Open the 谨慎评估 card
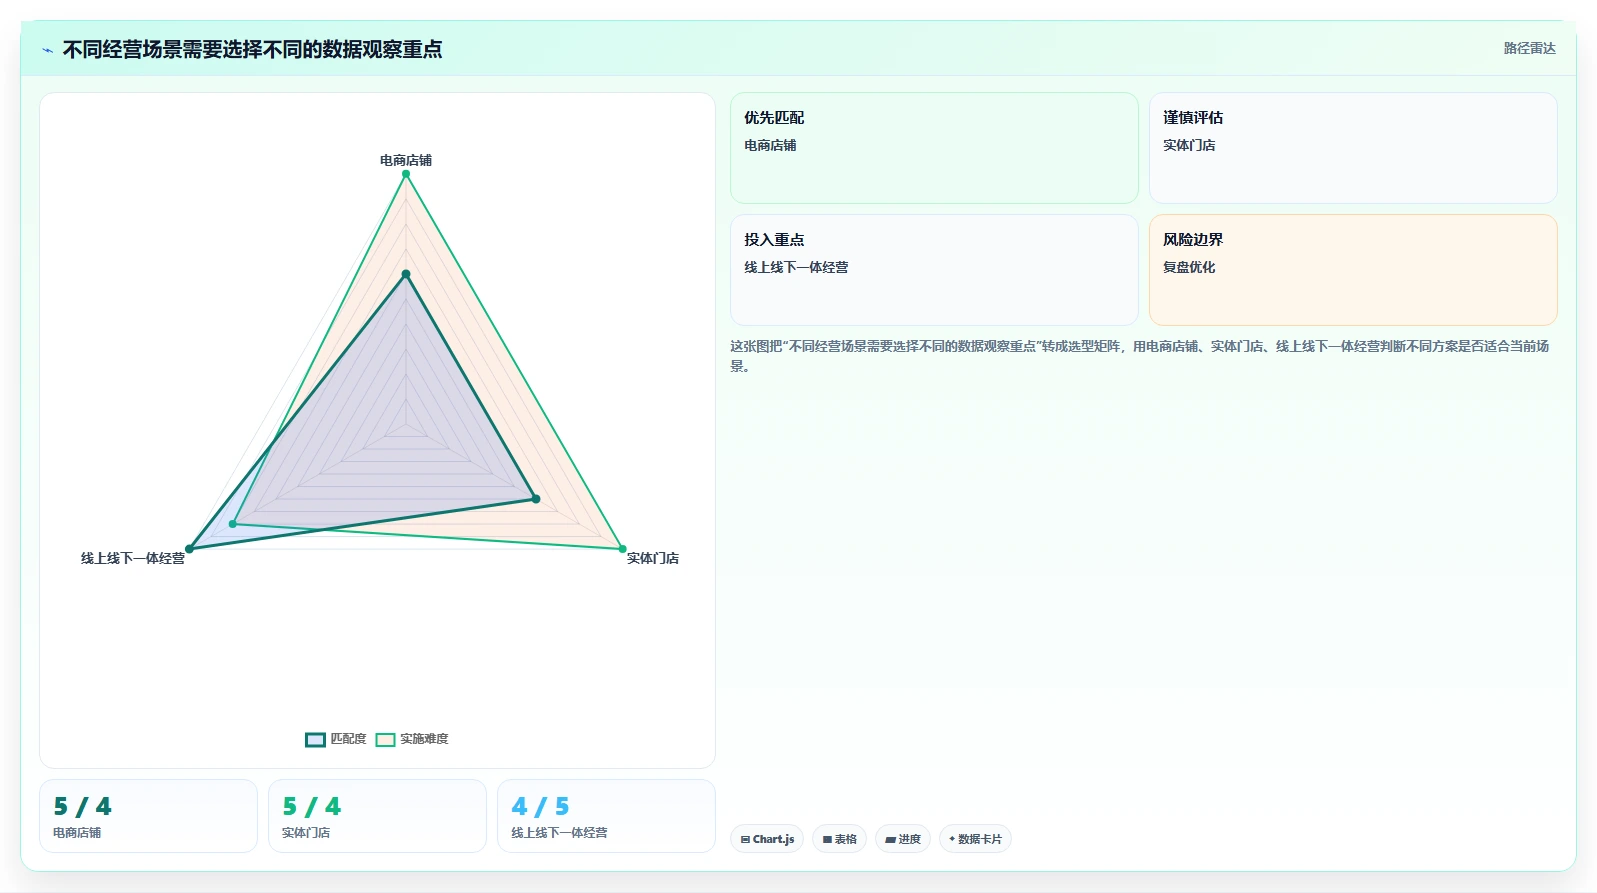The image size is (1597, 893). (1353, 148)
